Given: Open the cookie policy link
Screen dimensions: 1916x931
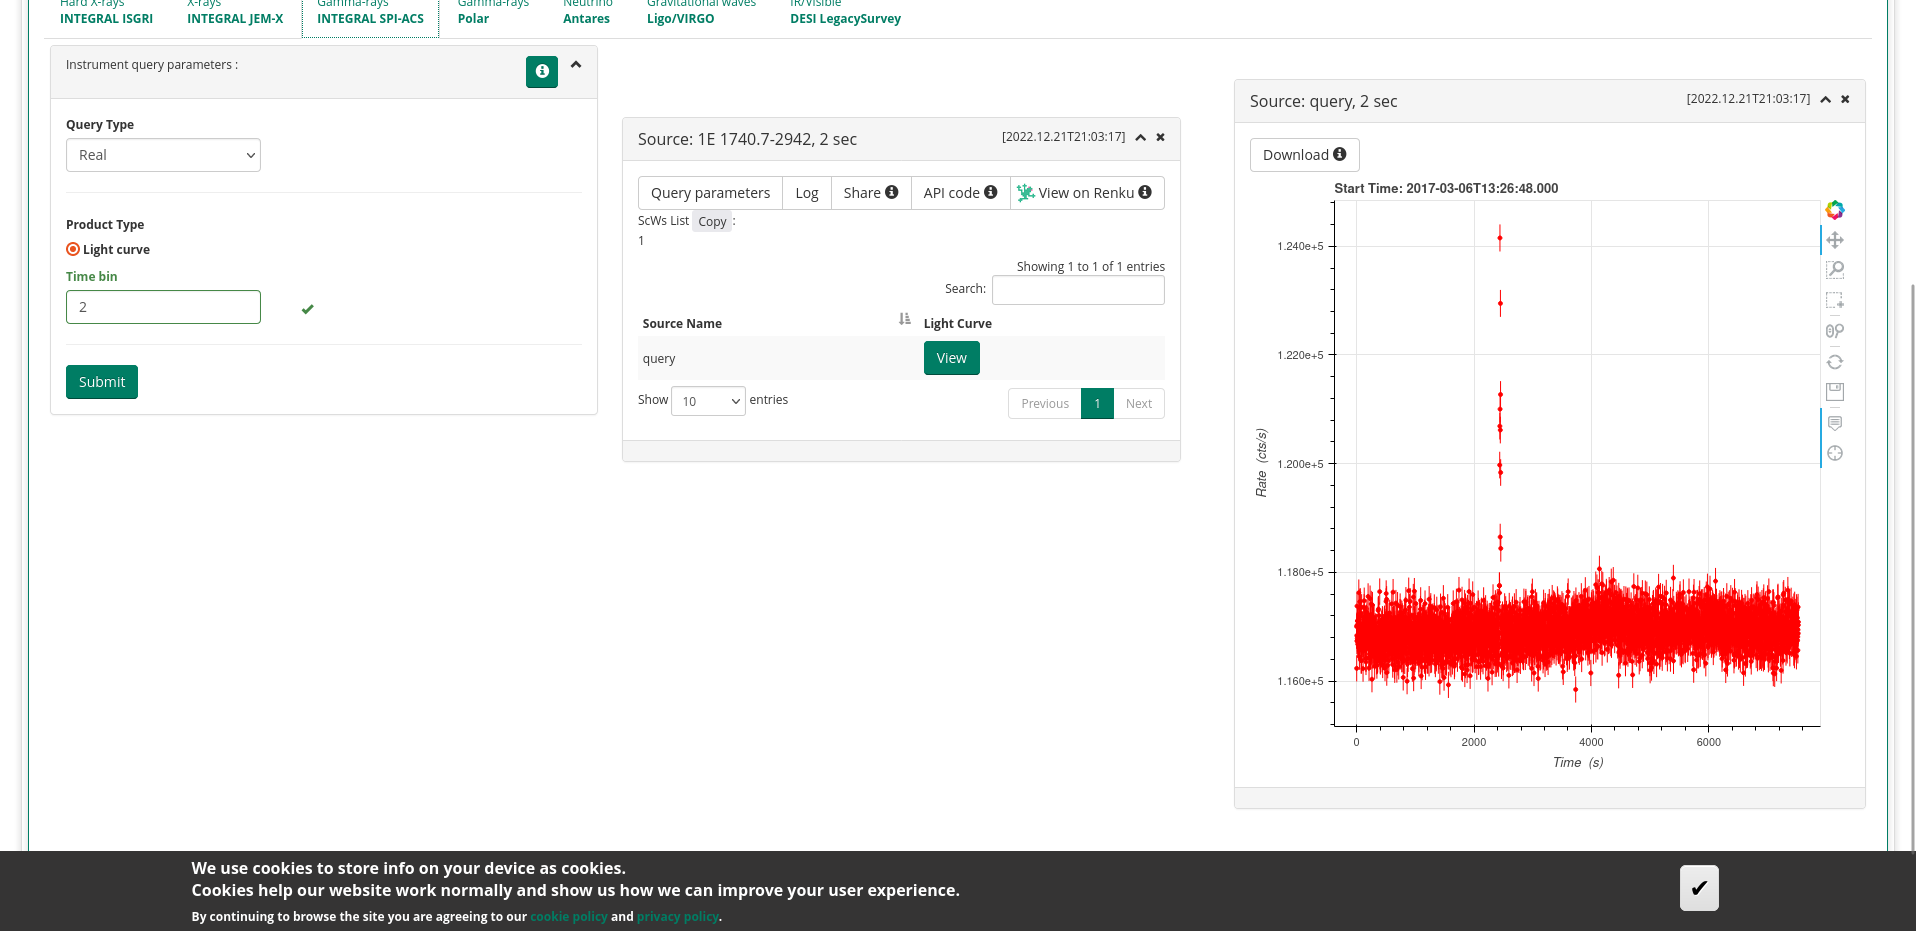Looking at the screenshot, I should point(568,916).
